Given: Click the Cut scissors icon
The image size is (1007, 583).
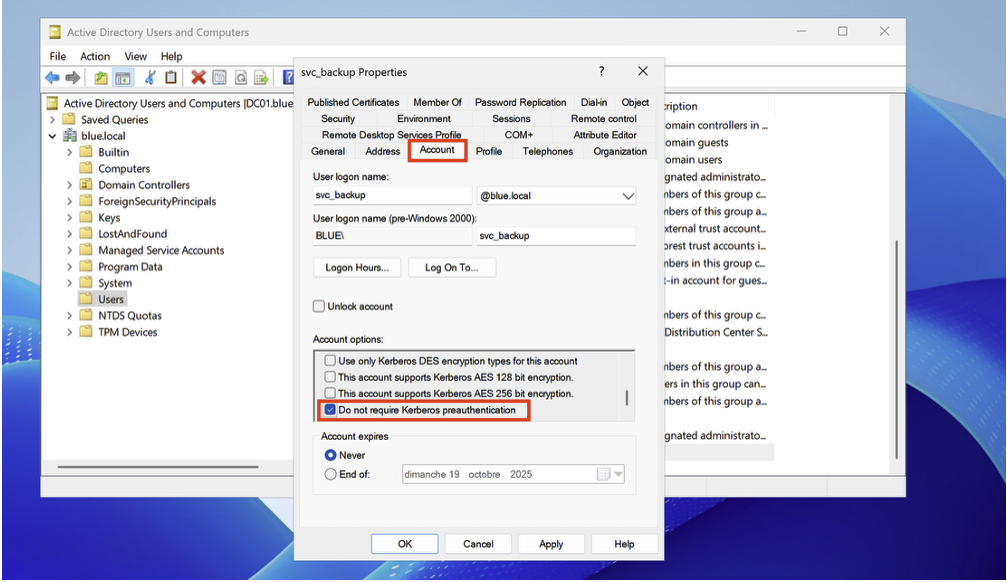Looking at the screenshot, I should pyautogui.click(x=150, y=78).
